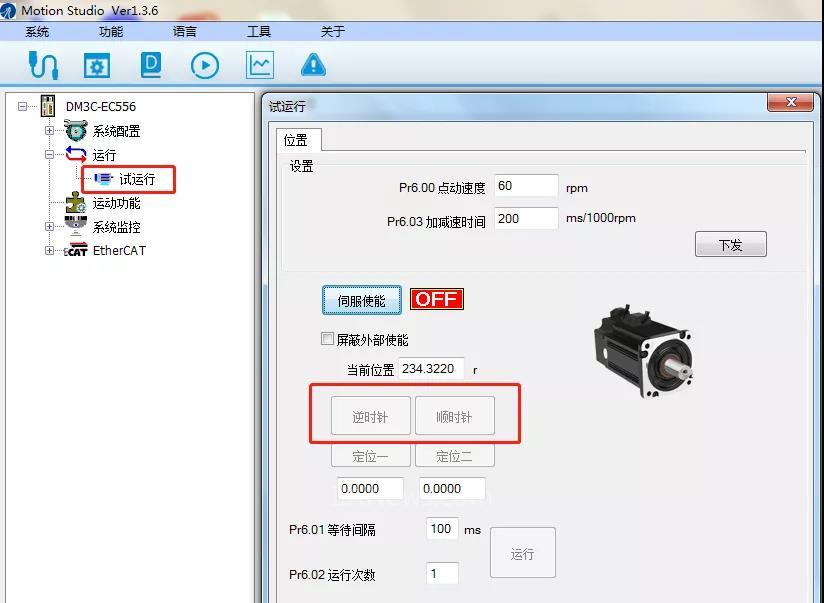Click the 定位二 position value field
824x603 pixels.
coord(452,488)
